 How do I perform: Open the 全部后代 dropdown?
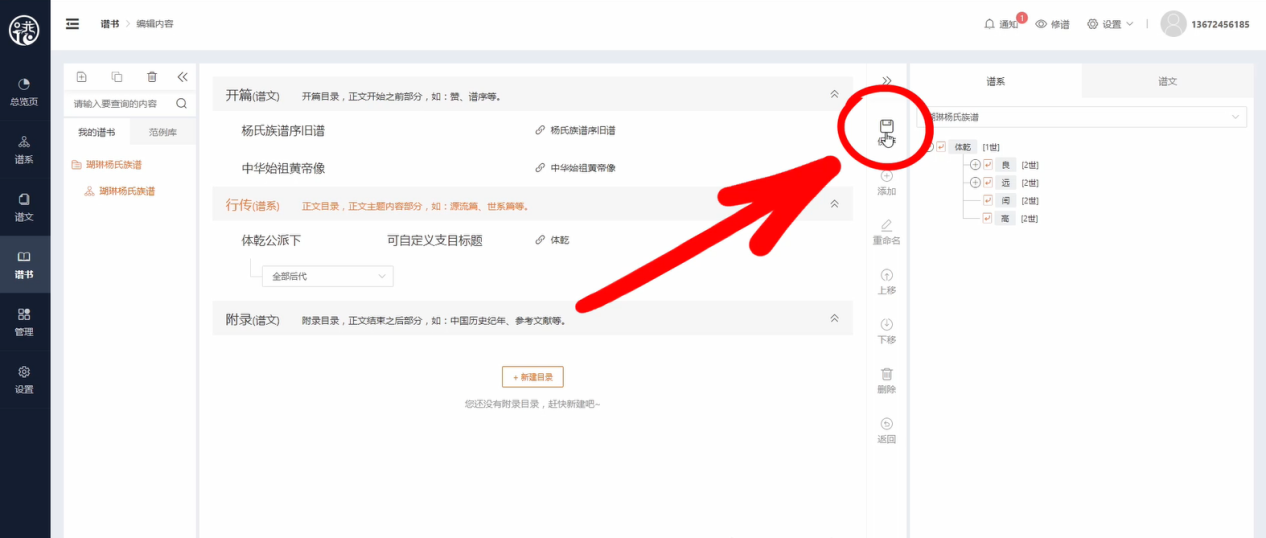[326, 276]
